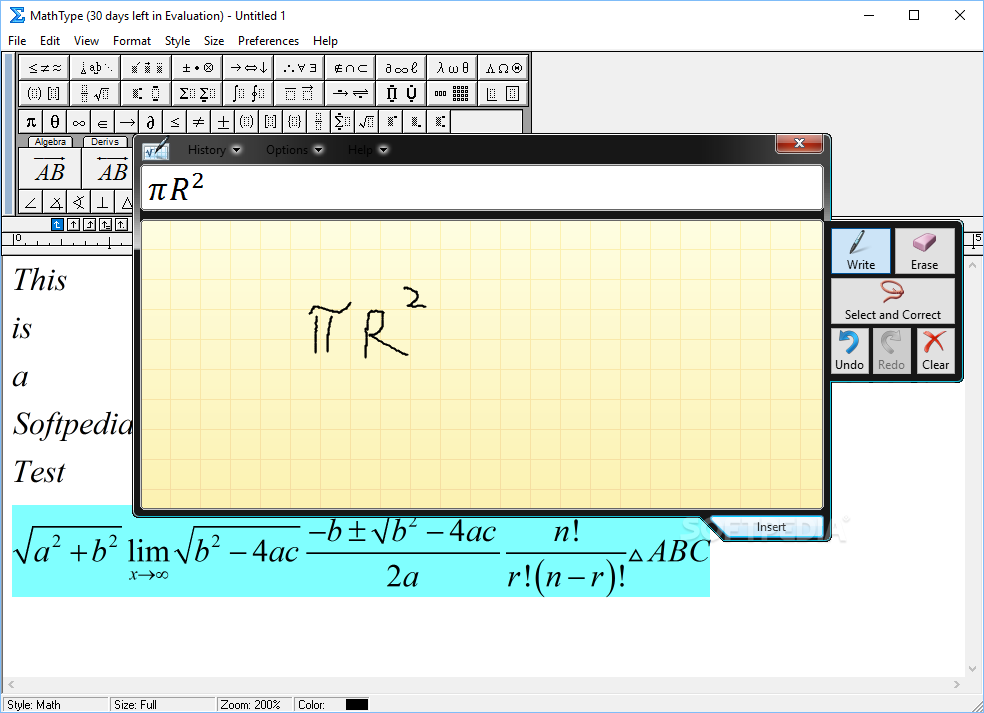Open the spaces and ellipses palette

tap(95, 68)
